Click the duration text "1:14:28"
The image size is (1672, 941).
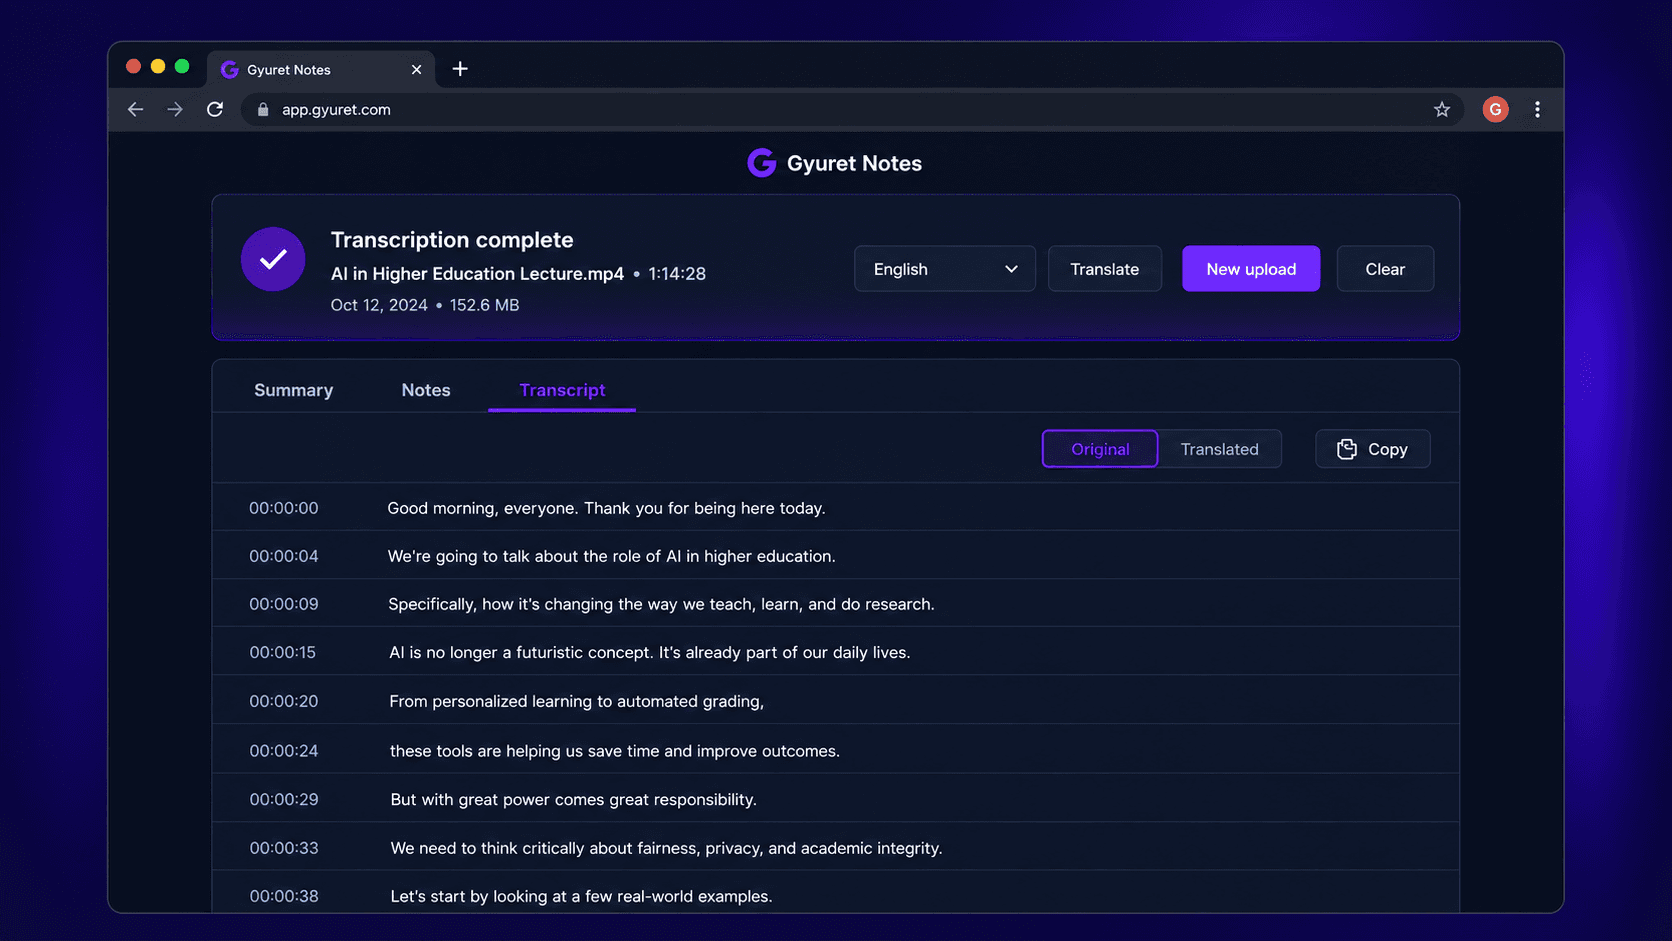[x=677, y=274]
